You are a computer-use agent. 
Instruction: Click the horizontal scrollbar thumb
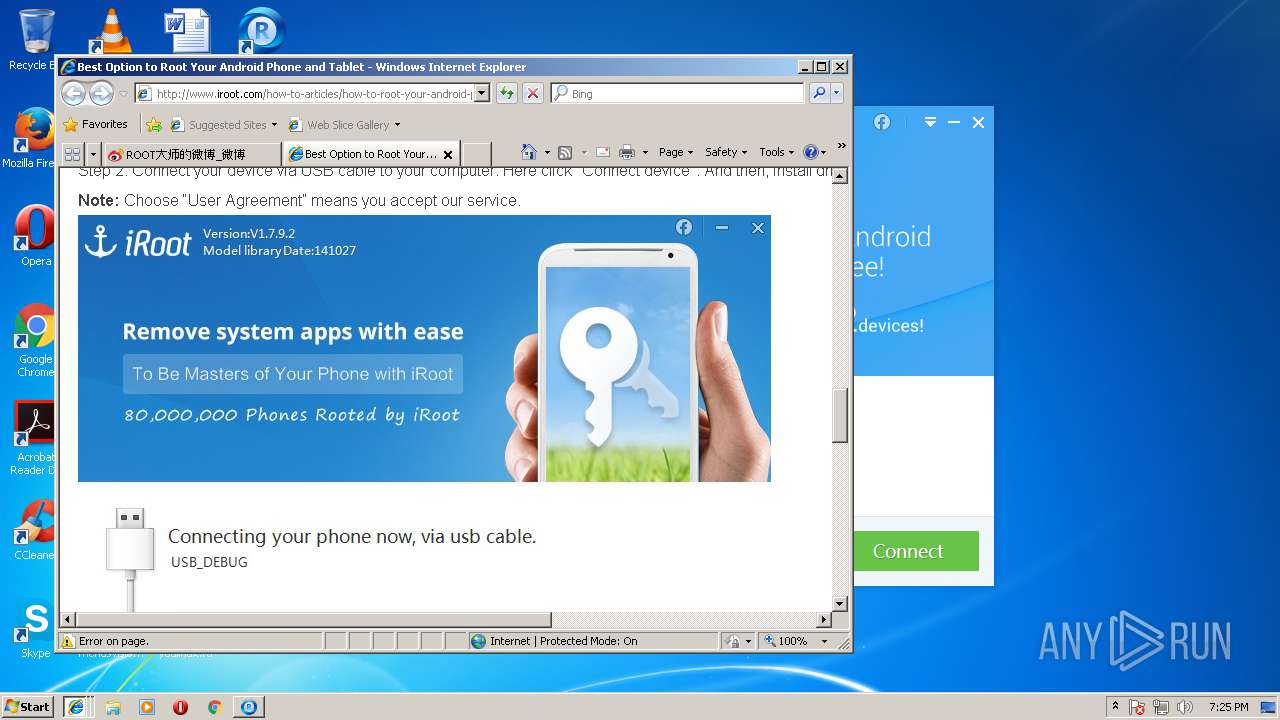(x=314, y=620)
